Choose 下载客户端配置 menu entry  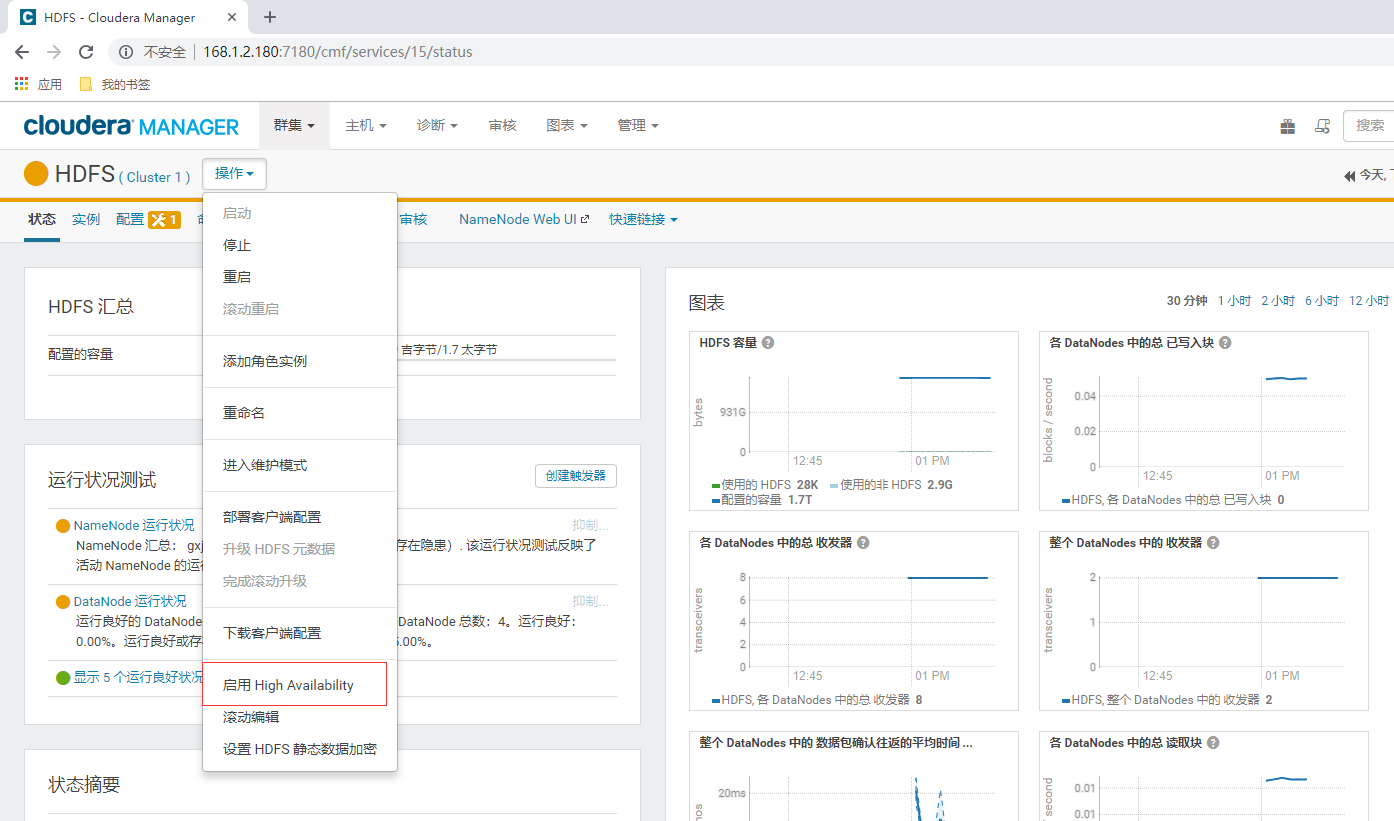[300, 633]
